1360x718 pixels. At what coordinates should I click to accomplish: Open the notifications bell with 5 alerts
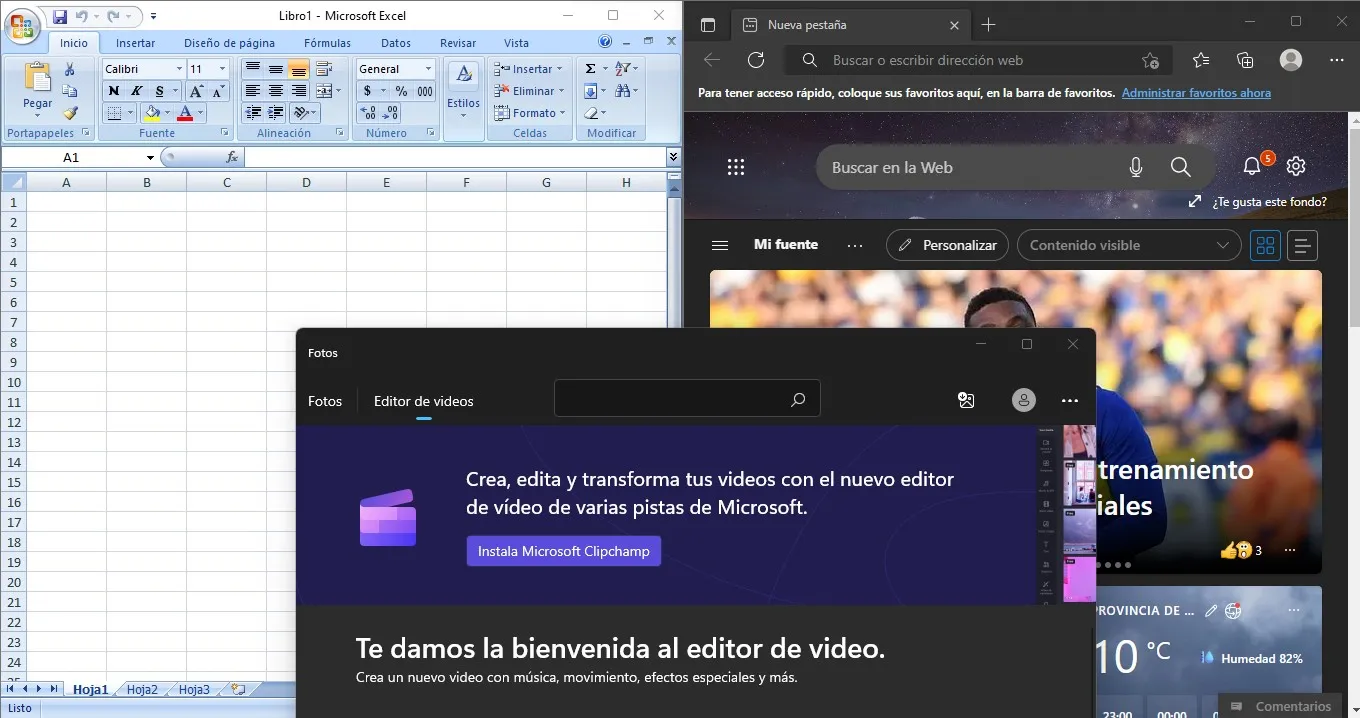tap(1251, 166)
